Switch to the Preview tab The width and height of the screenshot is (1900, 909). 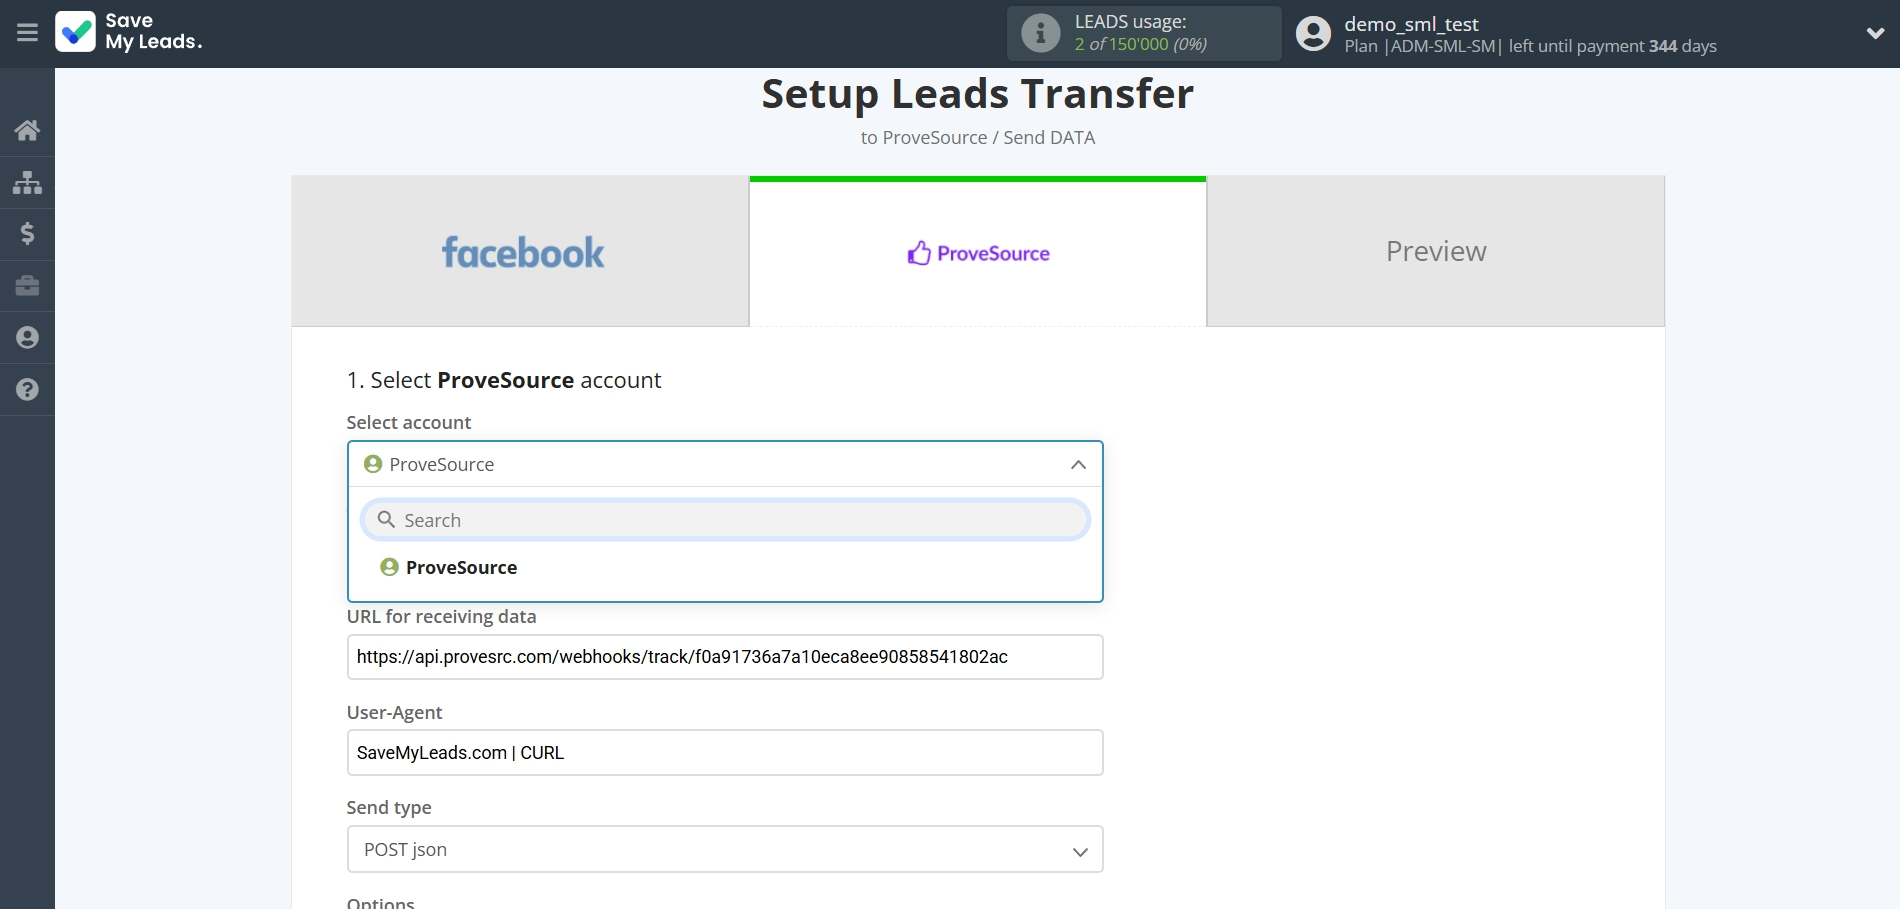pyautogui.click(x=1435, y=251)
